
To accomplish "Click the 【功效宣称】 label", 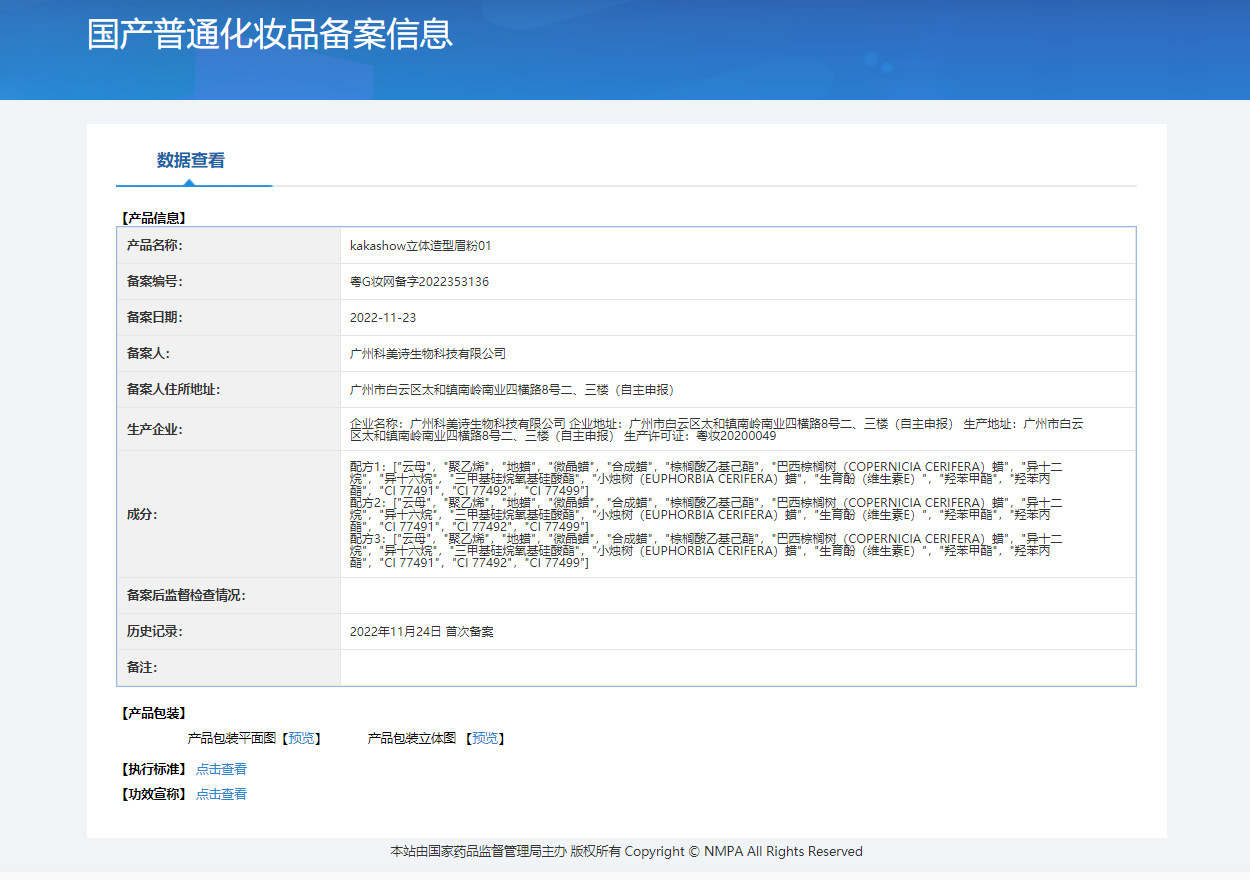I will tap(153, 794).
